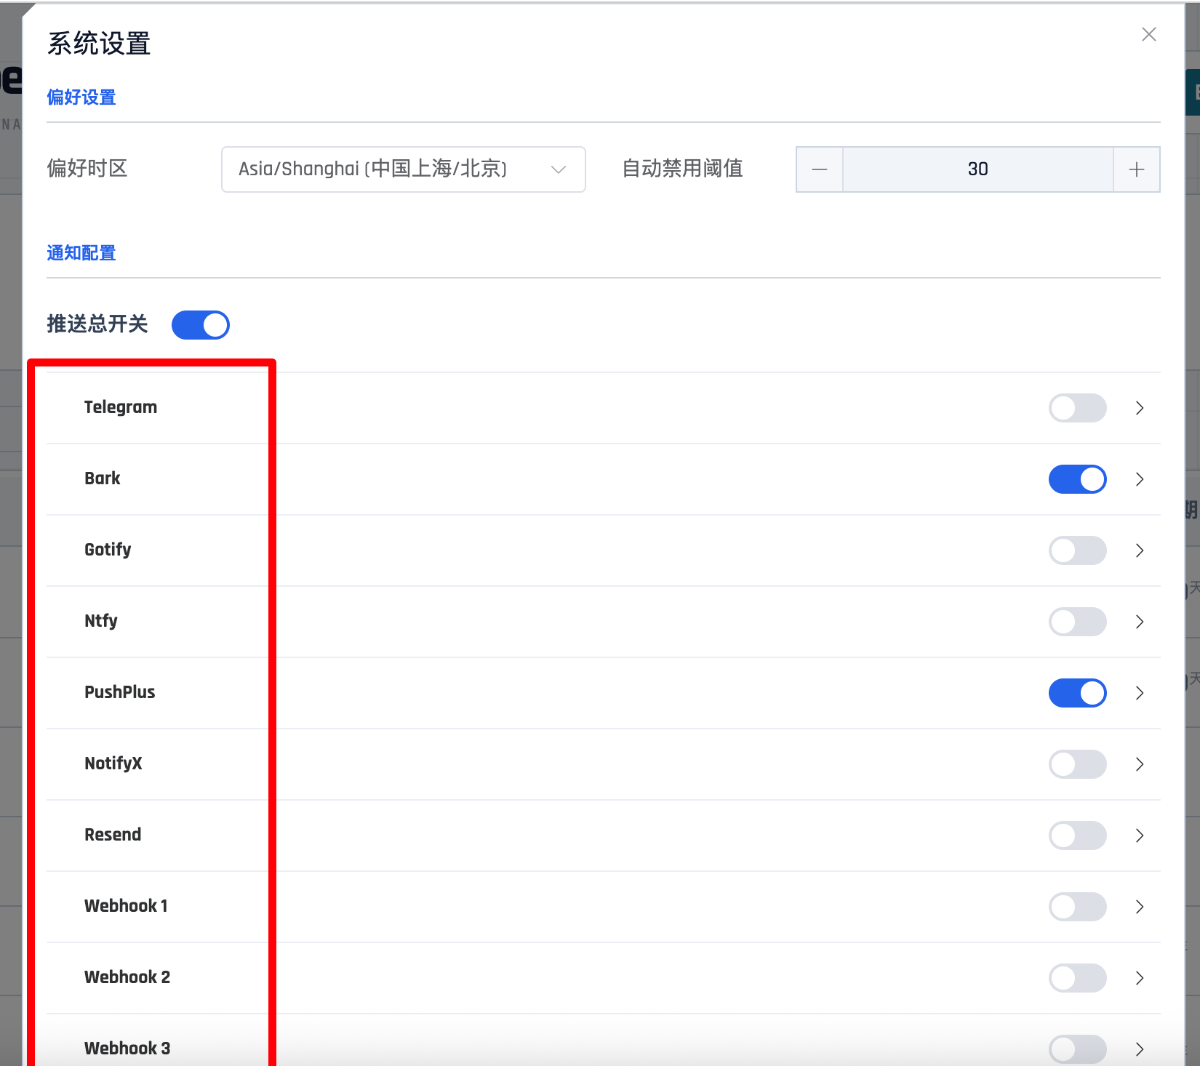Select the Webhook 2 channel label

tap(127, 977)
